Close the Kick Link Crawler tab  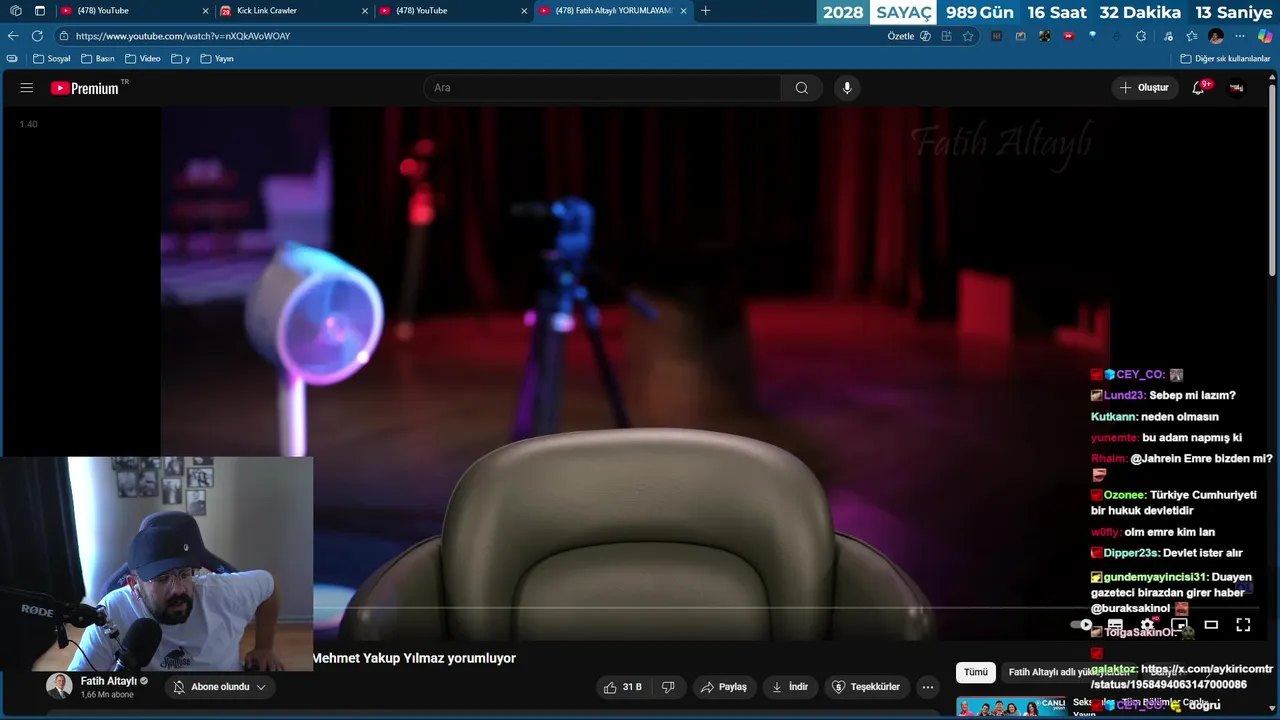point(365,11)
